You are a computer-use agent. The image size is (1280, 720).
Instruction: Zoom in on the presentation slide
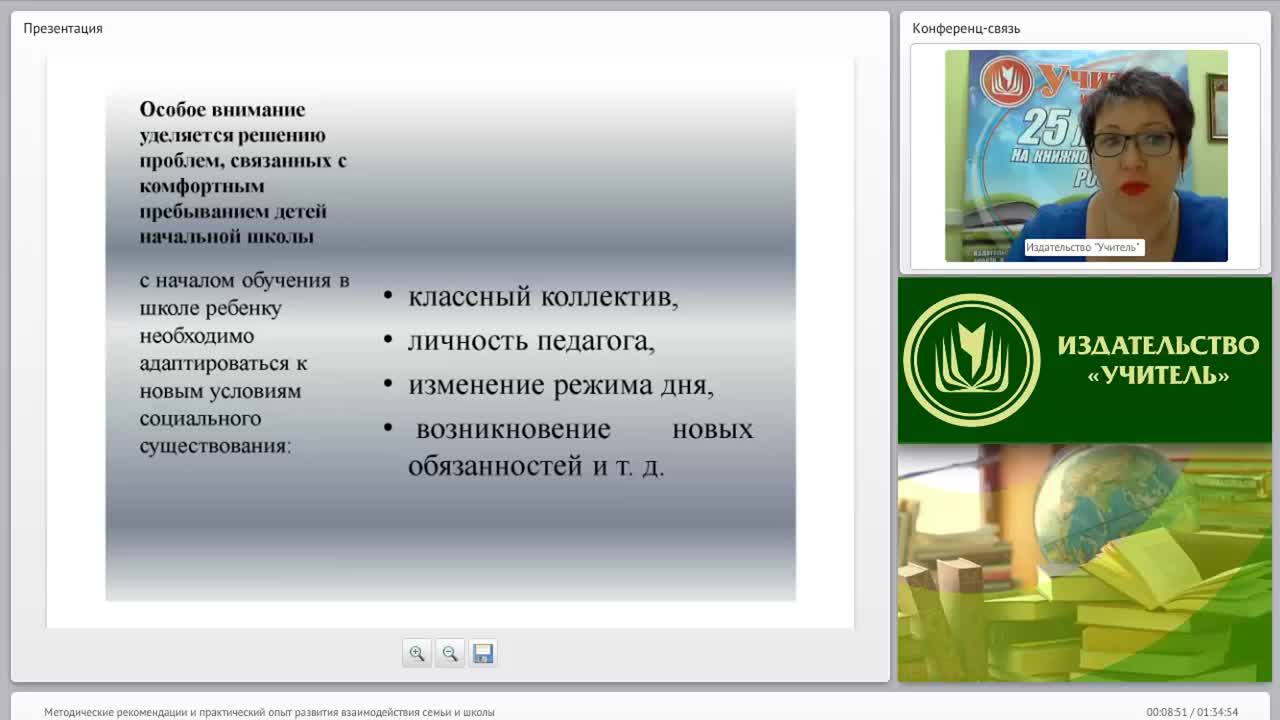coord(417,653)
